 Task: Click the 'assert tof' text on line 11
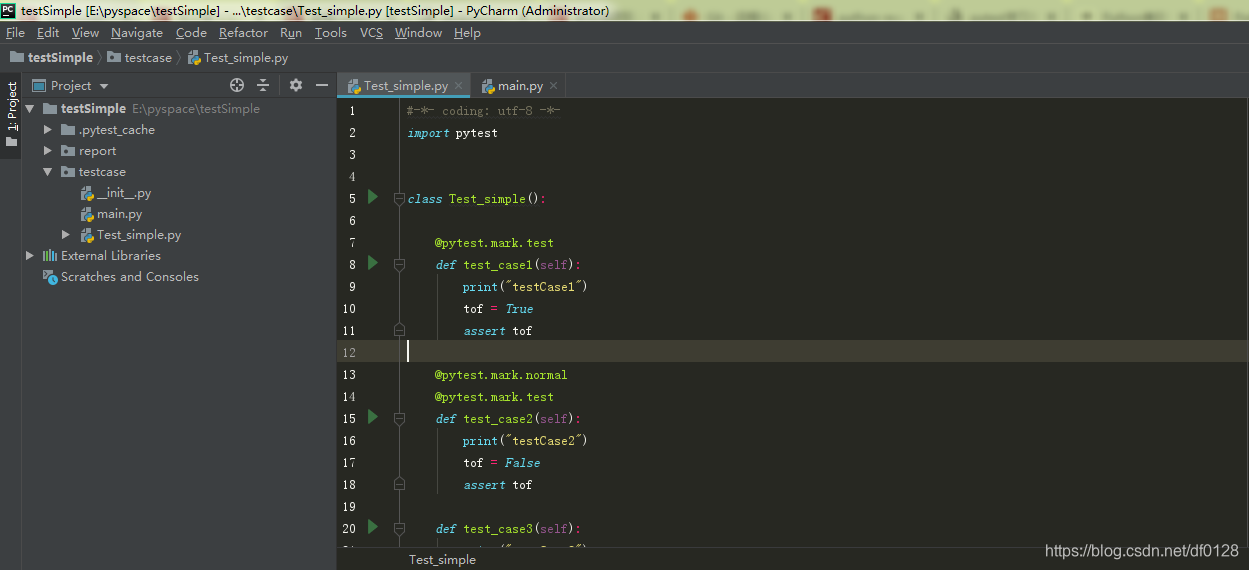coord(498,331)
